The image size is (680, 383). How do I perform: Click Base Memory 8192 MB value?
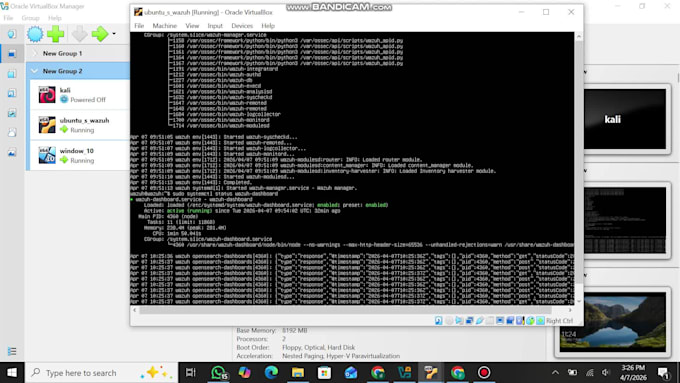click(295, 331)
